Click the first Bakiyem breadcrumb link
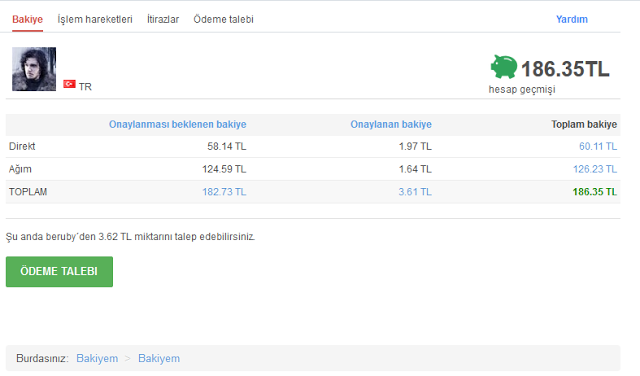The image size is (640, 376). [x=97, y=358]
